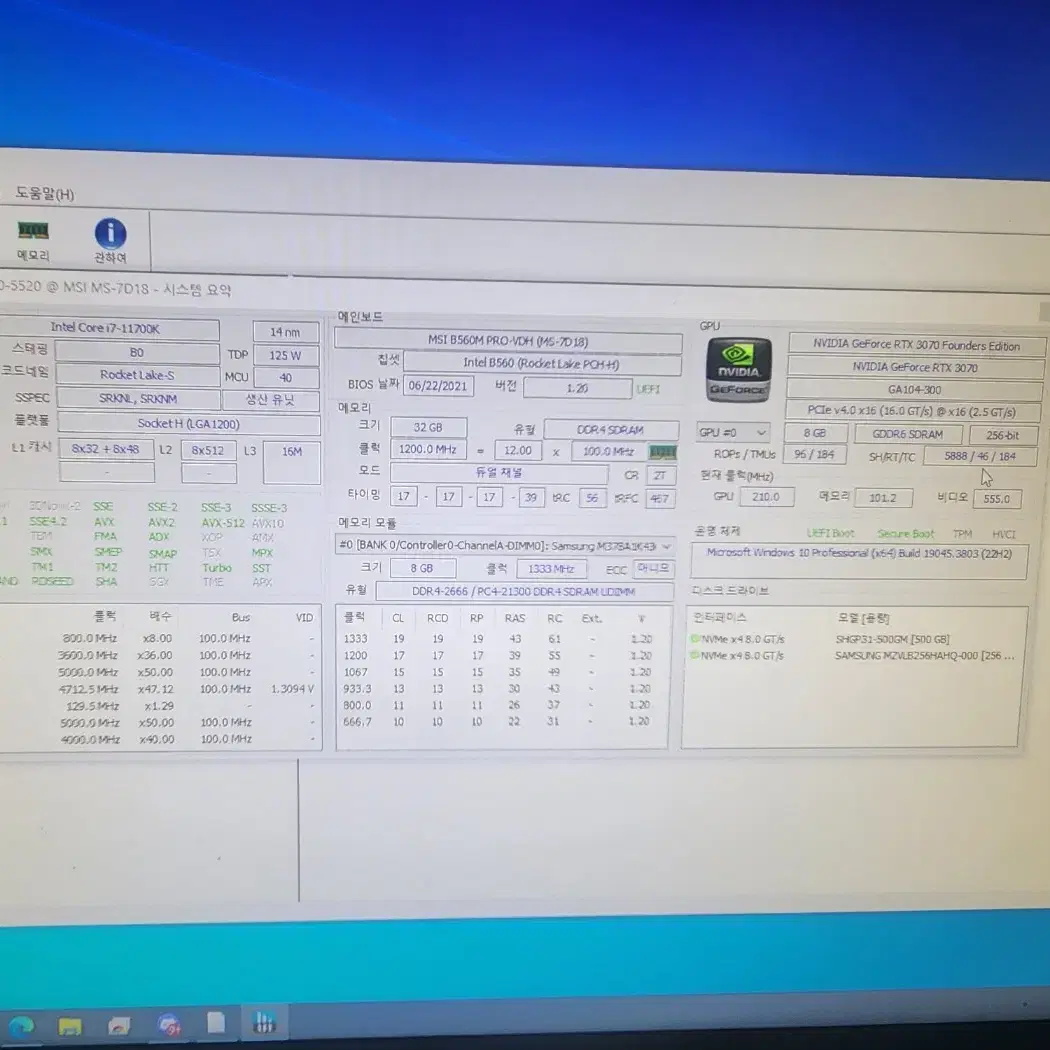This screenshot has width=1050, height=1050.
Task: Open the blank document taskbar icon
Action: tap(216, 1023)
